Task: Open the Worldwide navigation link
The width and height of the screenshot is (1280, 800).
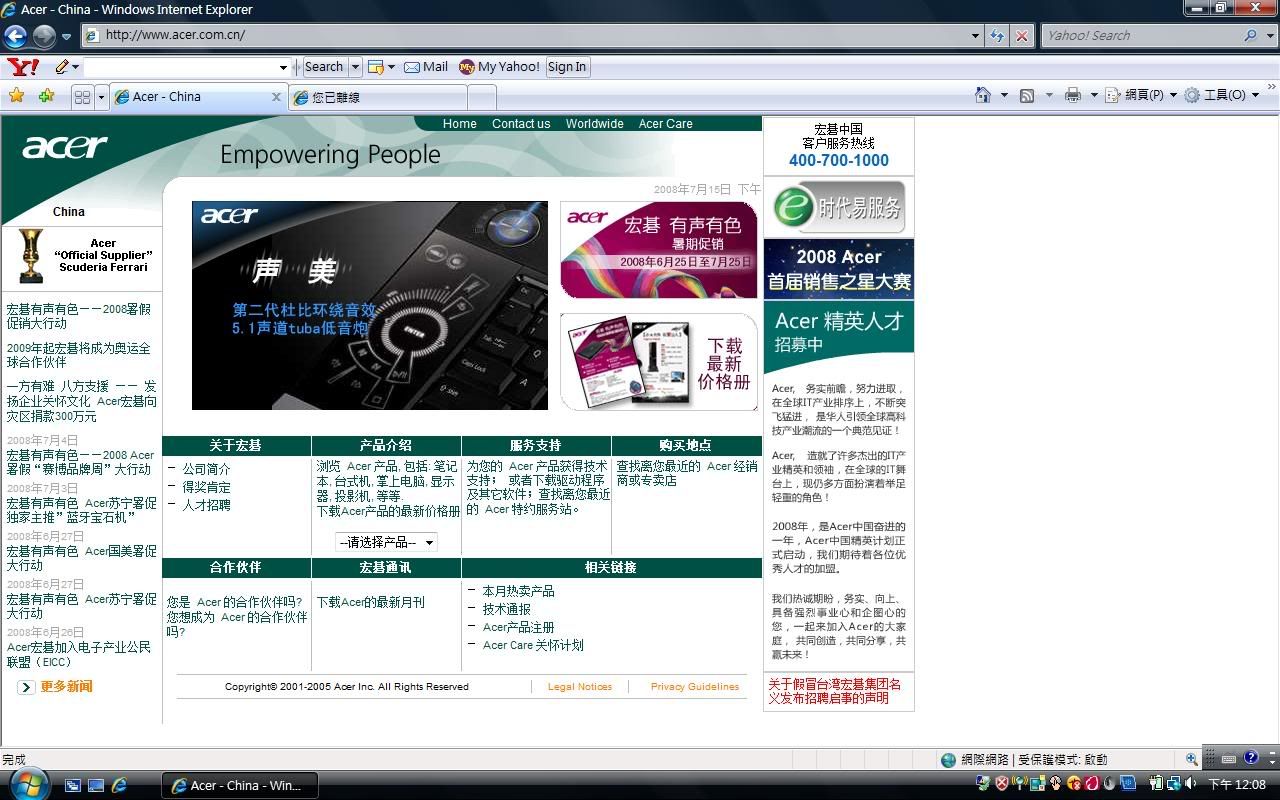Action: [x=594, y=124]
